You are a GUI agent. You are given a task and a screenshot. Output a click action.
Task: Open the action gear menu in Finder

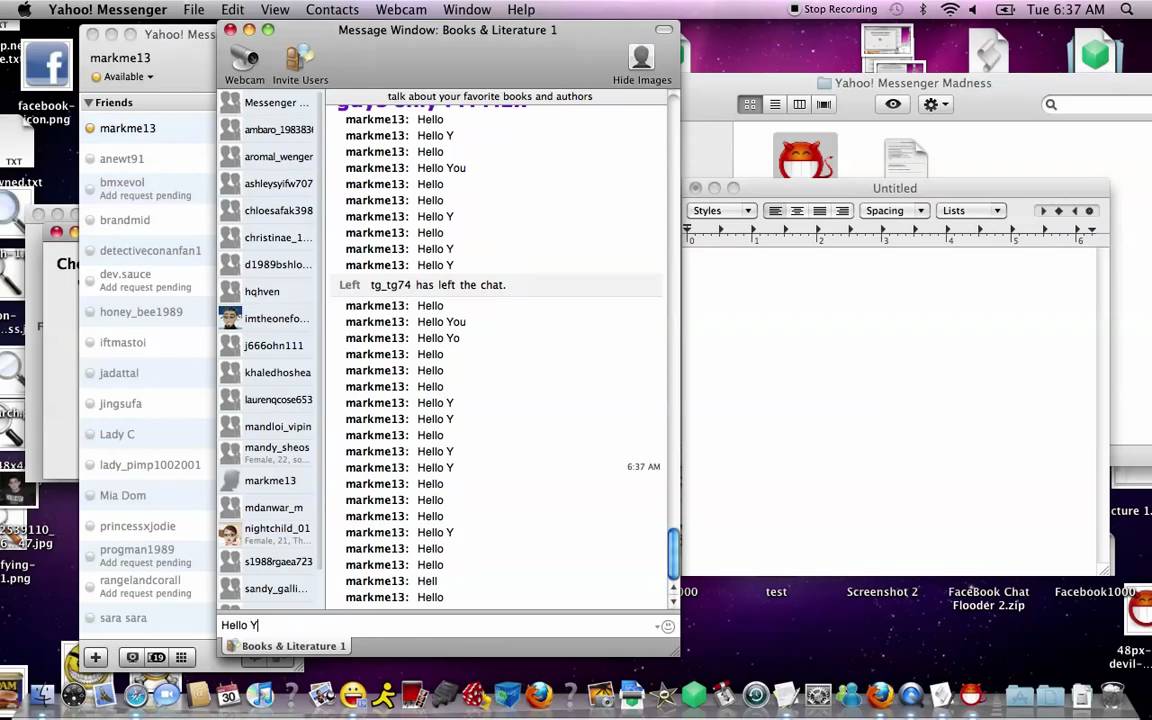click(x=935, y=104)
